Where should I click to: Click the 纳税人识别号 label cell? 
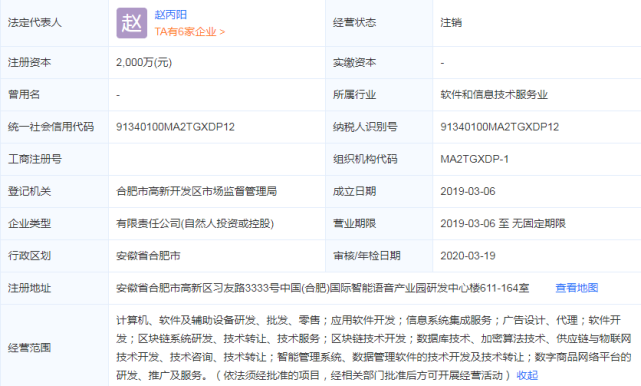click(x=379, y=127)
